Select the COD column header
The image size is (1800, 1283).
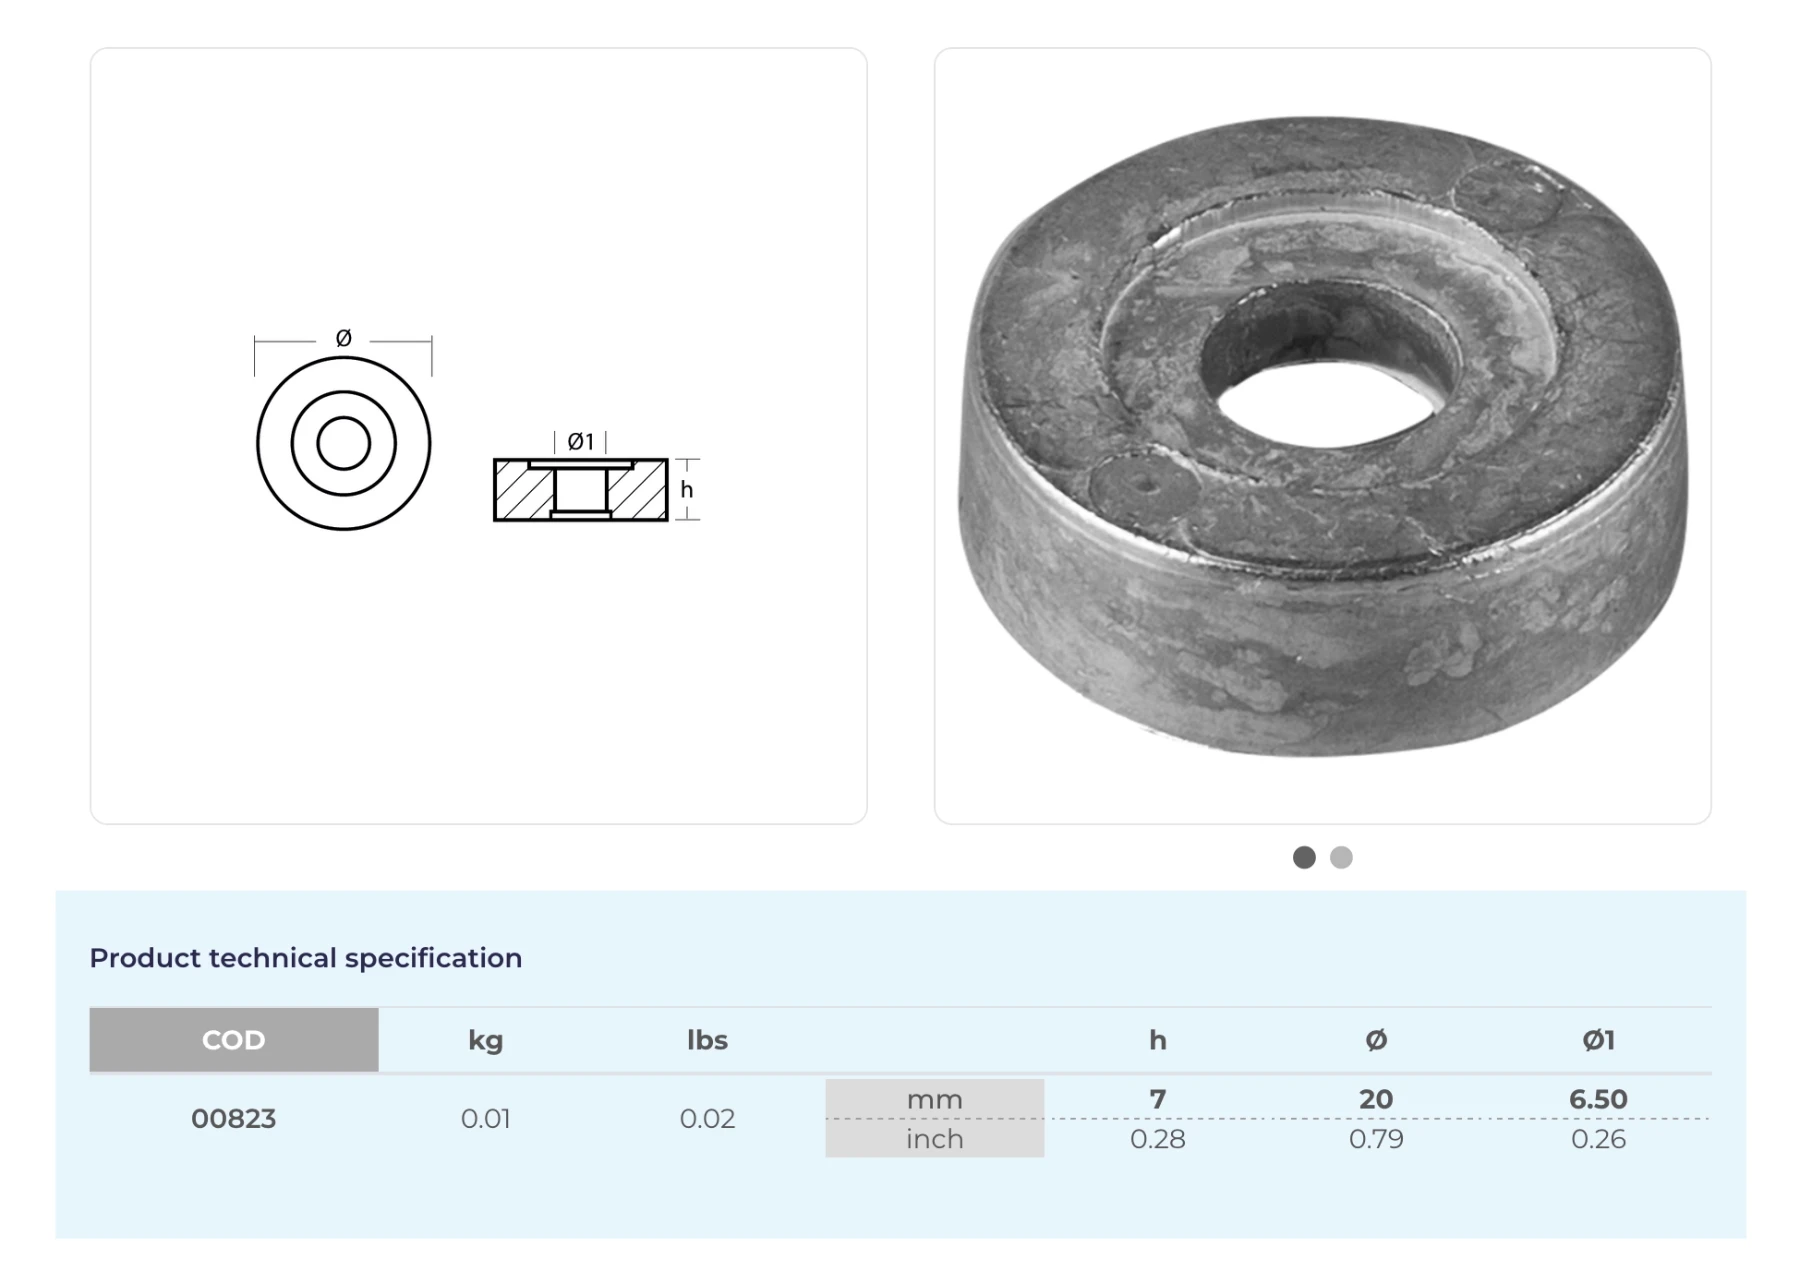tap(234, 1040)
